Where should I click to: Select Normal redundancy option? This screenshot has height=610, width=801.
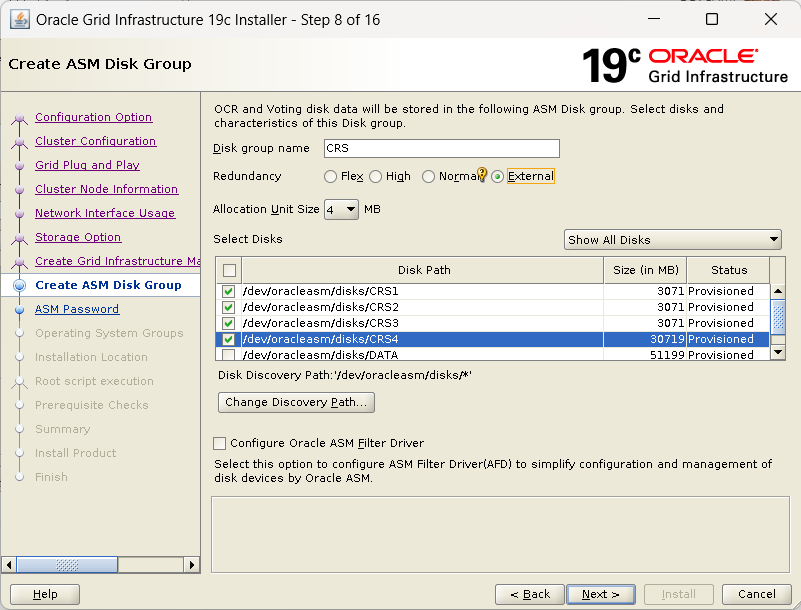click(429, 177)
